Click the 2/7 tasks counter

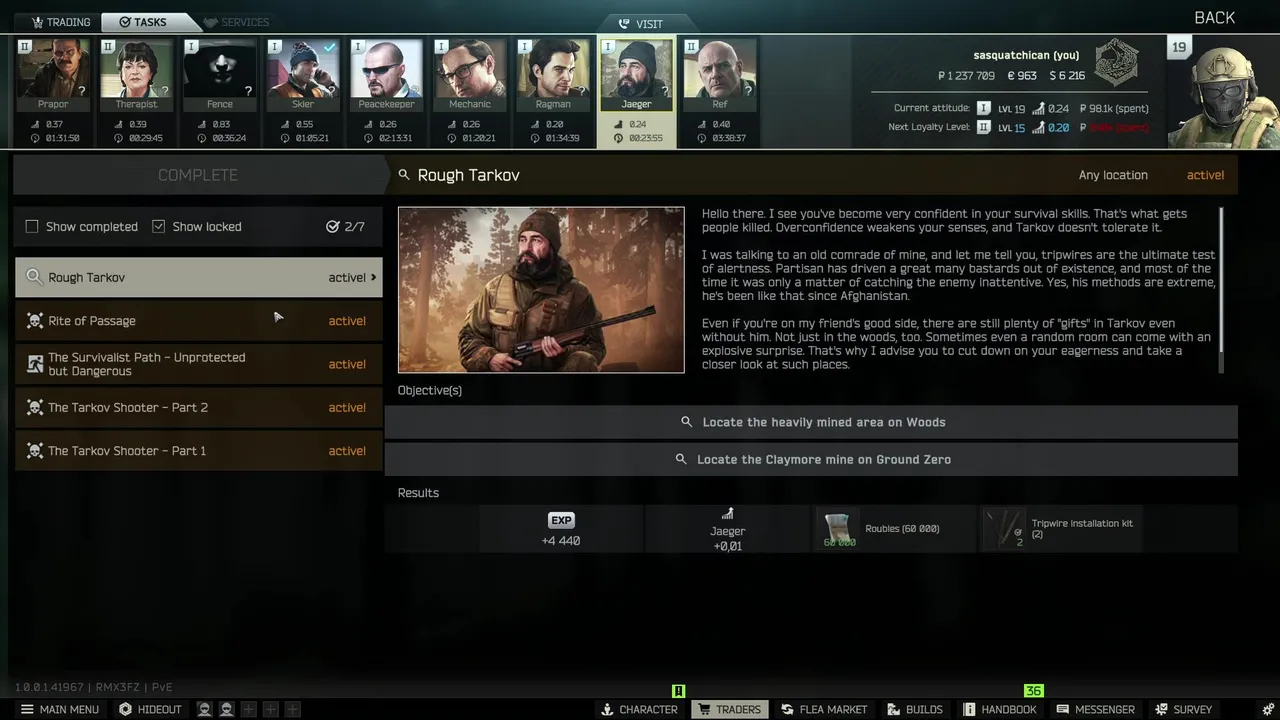tap(346, 227)
